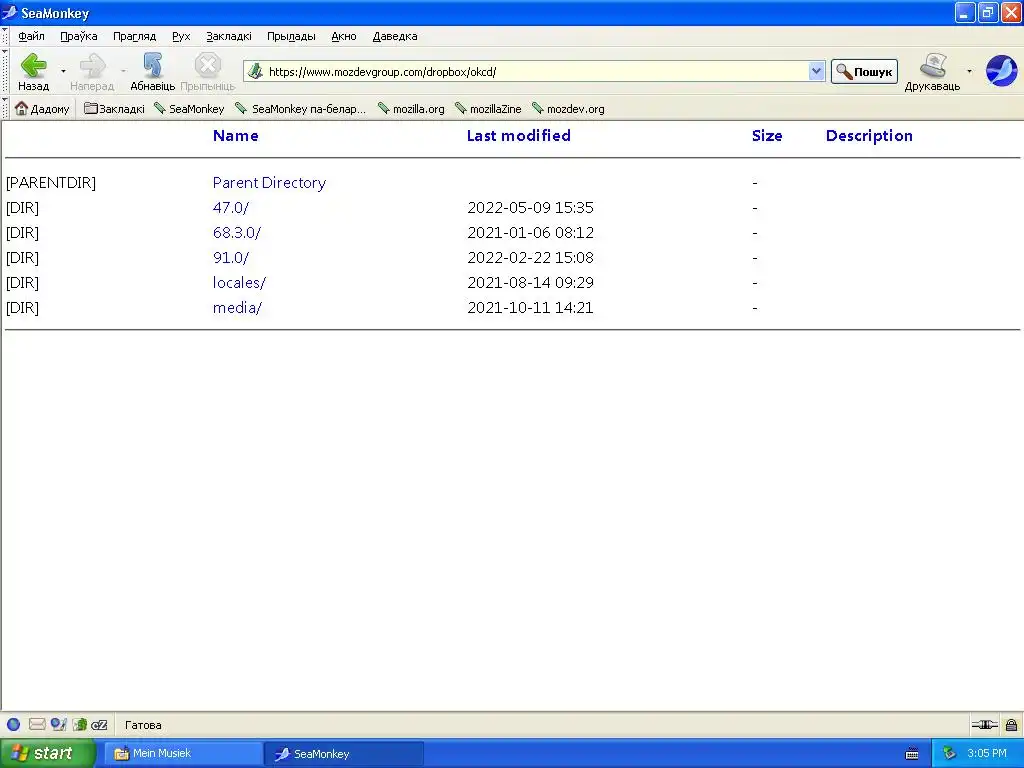Click the site icon in address bar
This screenshot has width=1024, height=768.
[x=255, y=71]
